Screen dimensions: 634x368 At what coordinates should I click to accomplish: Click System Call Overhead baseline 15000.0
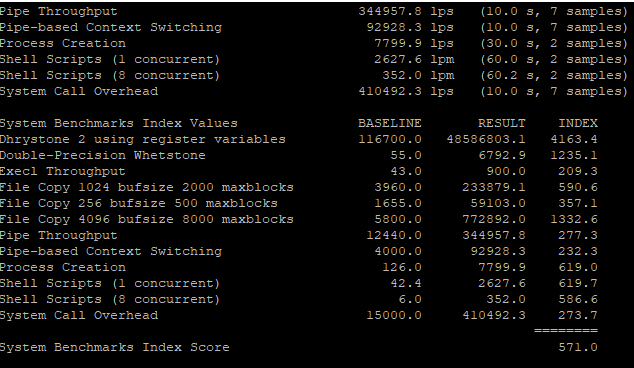click(x=394, y=315)
